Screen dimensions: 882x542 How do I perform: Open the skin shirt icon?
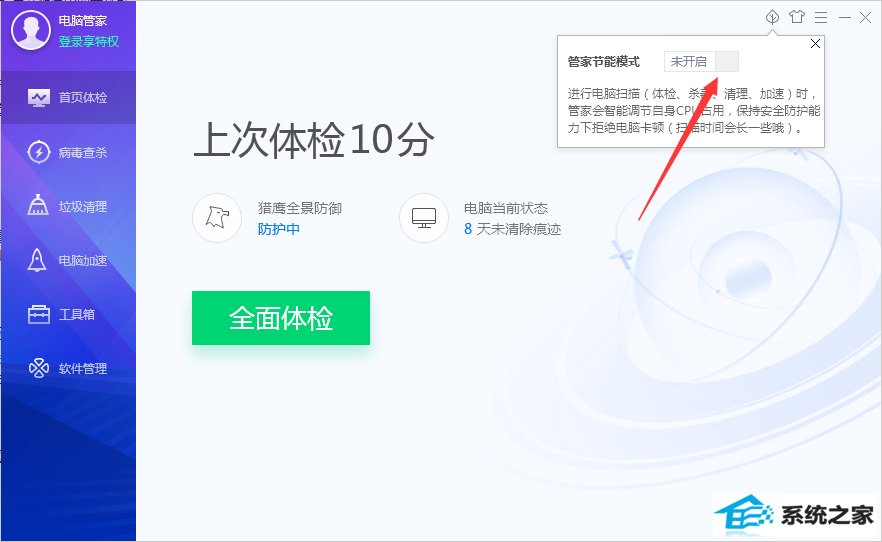pyautogui.click(x=796, y=17)
